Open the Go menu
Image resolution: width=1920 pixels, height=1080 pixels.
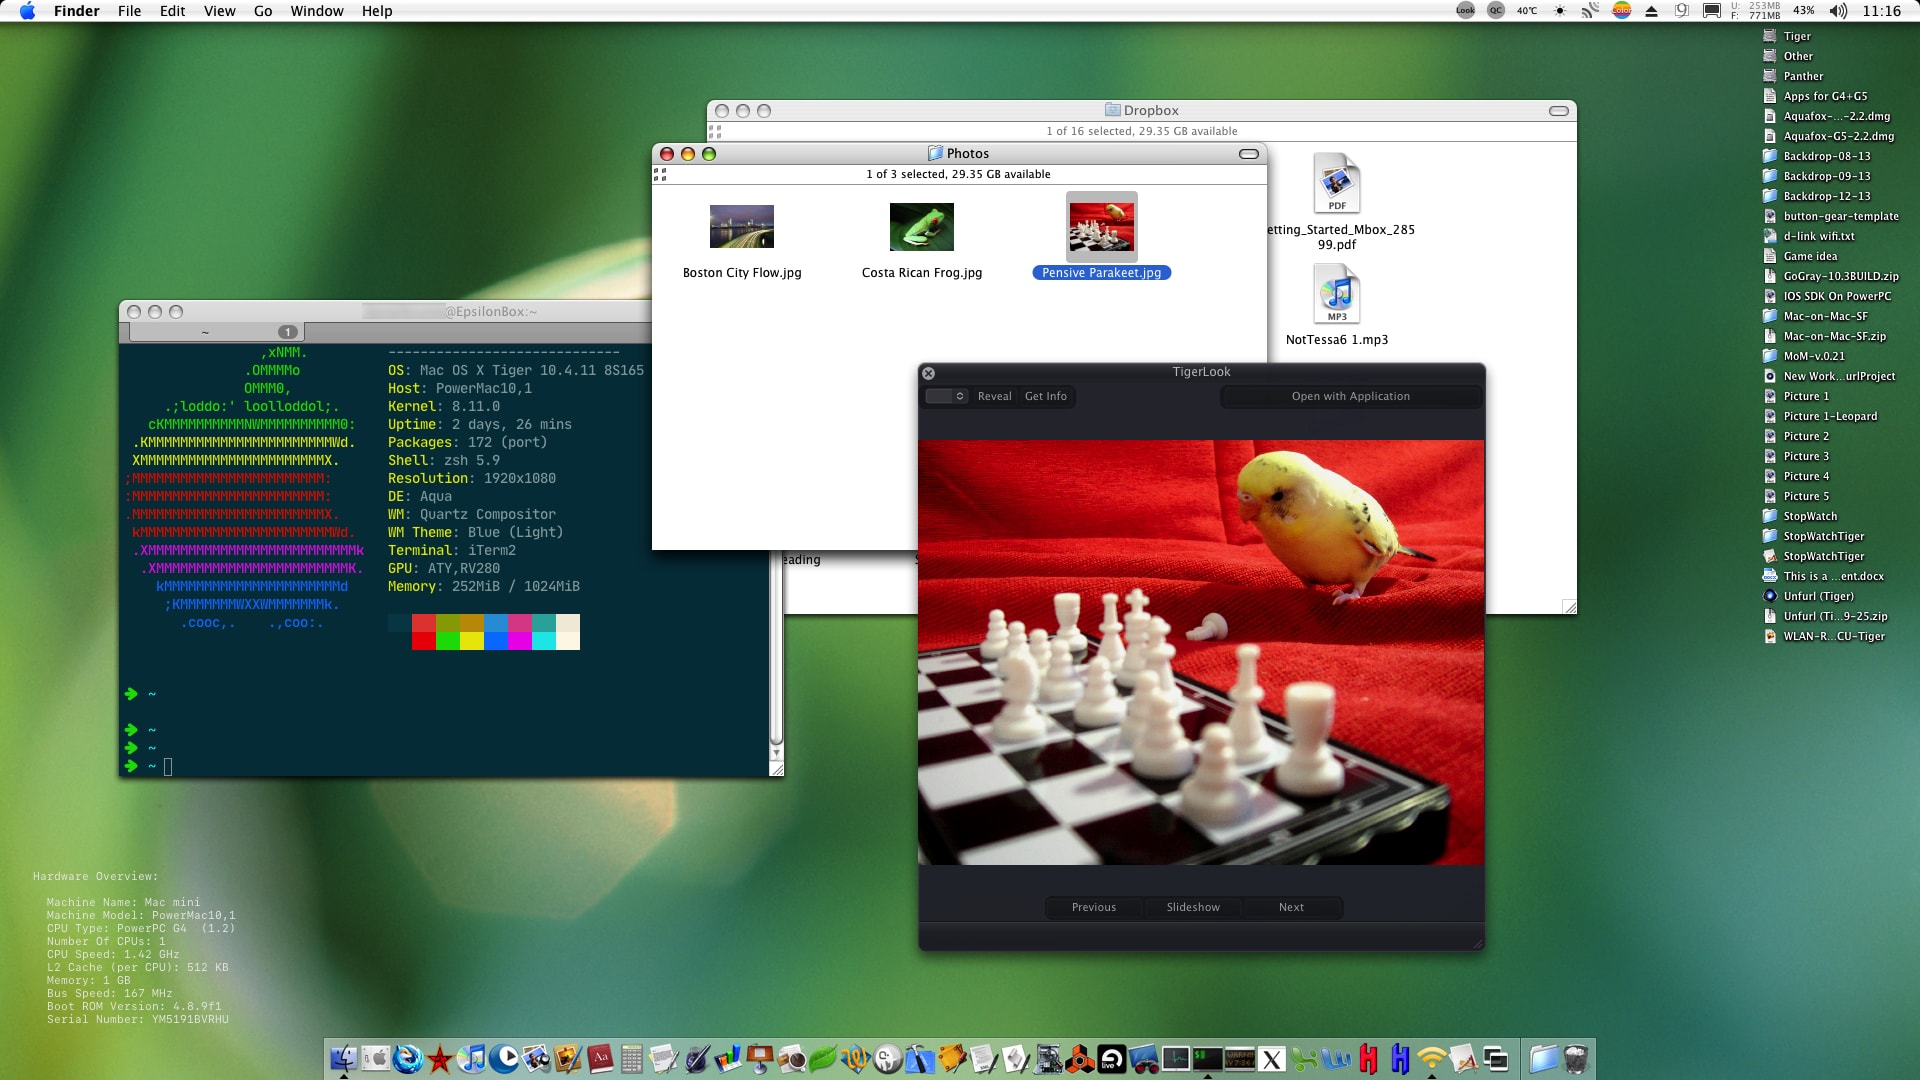click(x=263, y=11)
